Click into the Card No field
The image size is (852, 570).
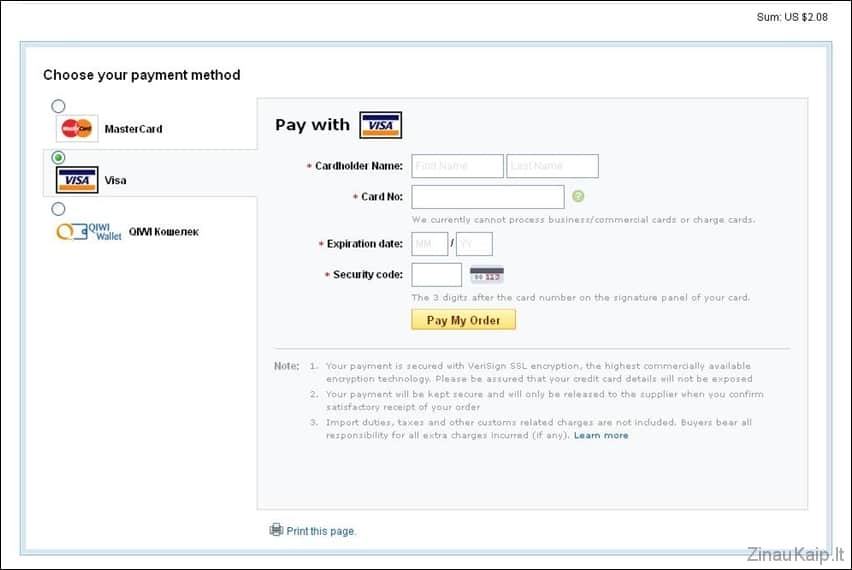click(488, 197)
